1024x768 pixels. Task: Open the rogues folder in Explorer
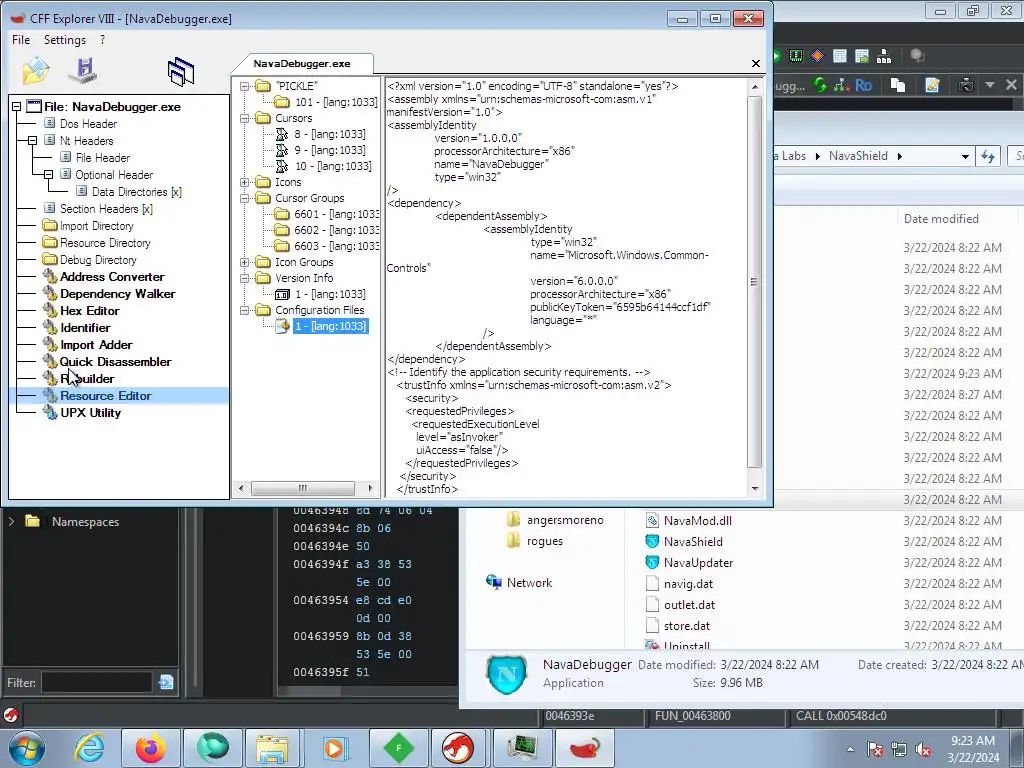(x=544, y=541)
